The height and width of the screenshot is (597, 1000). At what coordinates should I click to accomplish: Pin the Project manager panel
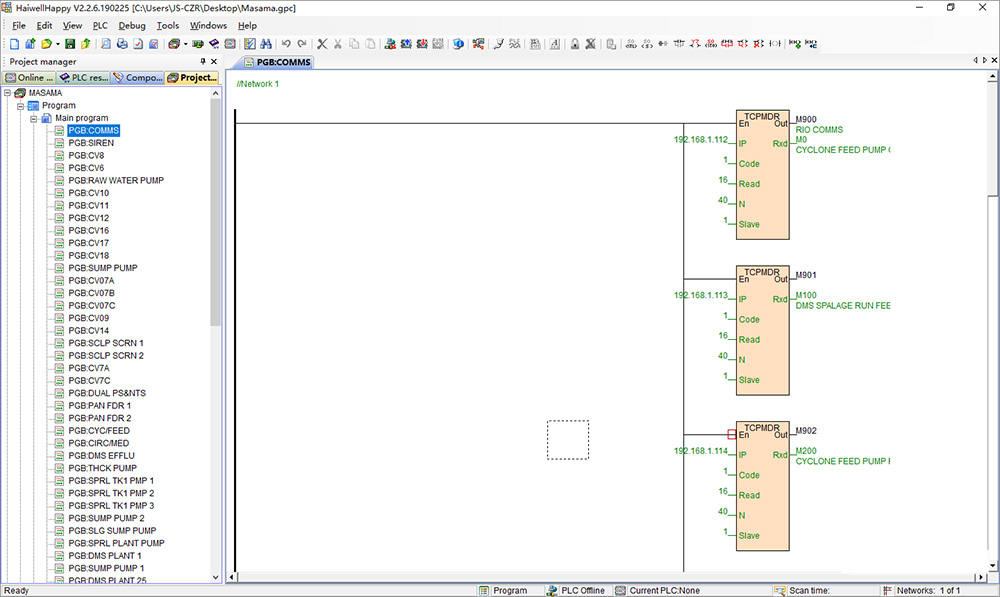click(203, 61)
